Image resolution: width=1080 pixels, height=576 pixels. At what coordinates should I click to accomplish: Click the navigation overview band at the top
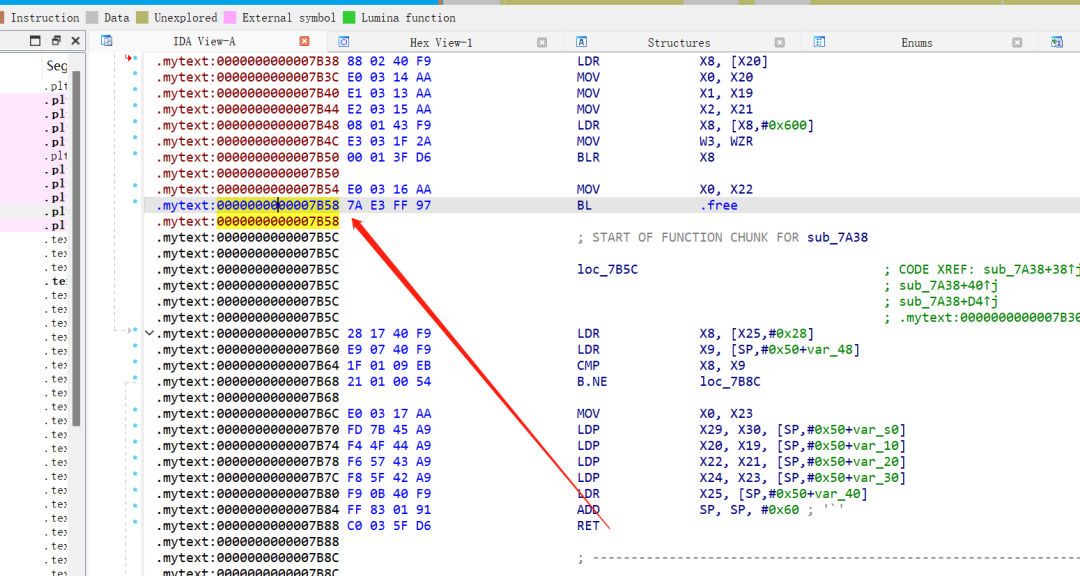[540, 3]
